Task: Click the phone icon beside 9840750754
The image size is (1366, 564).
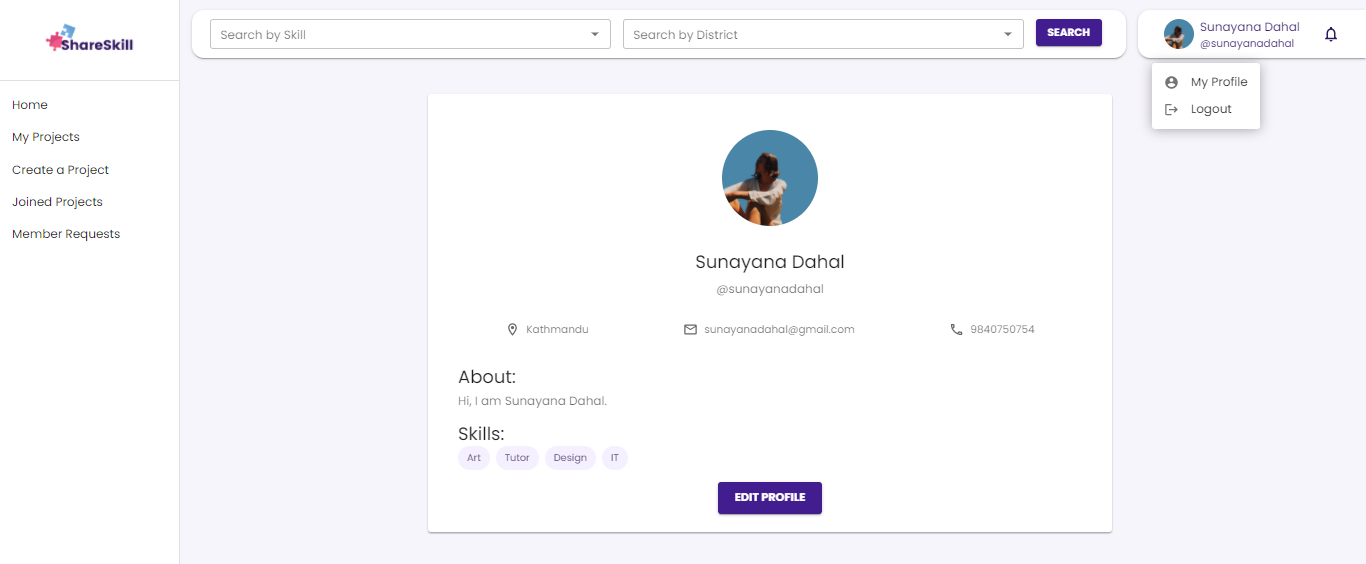Action: [956, 329]
